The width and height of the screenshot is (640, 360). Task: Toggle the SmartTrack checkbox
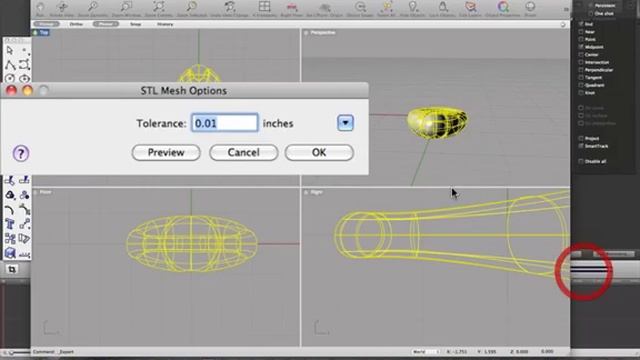(581, 146)
